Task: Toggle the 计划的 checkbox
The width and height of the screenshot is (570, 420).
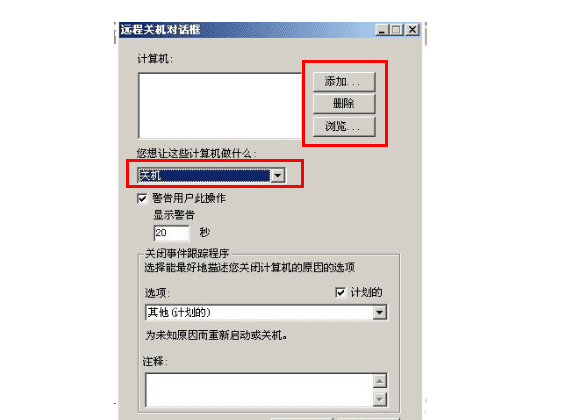Action: click(340, 292)
